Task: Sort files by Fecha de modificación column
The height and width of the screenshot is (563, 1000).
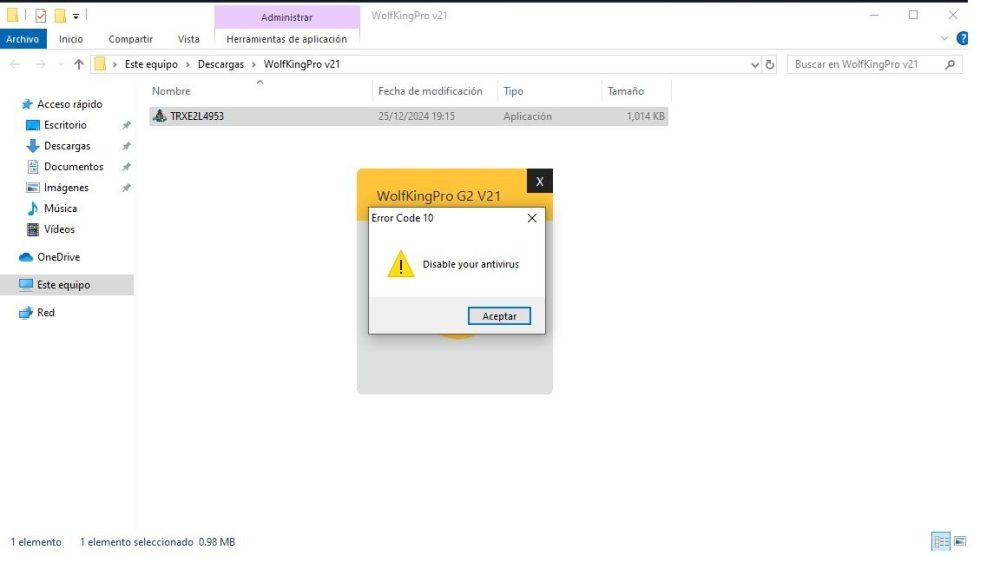Action: (x=430, y=91)
